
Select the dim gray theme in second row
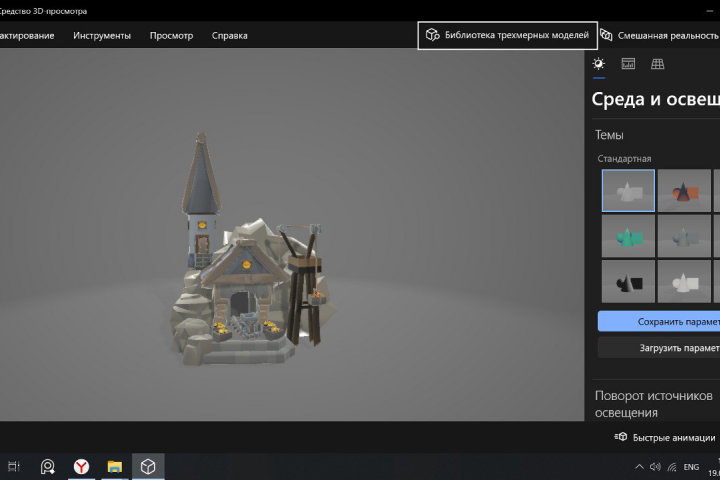tap(684, 236)
